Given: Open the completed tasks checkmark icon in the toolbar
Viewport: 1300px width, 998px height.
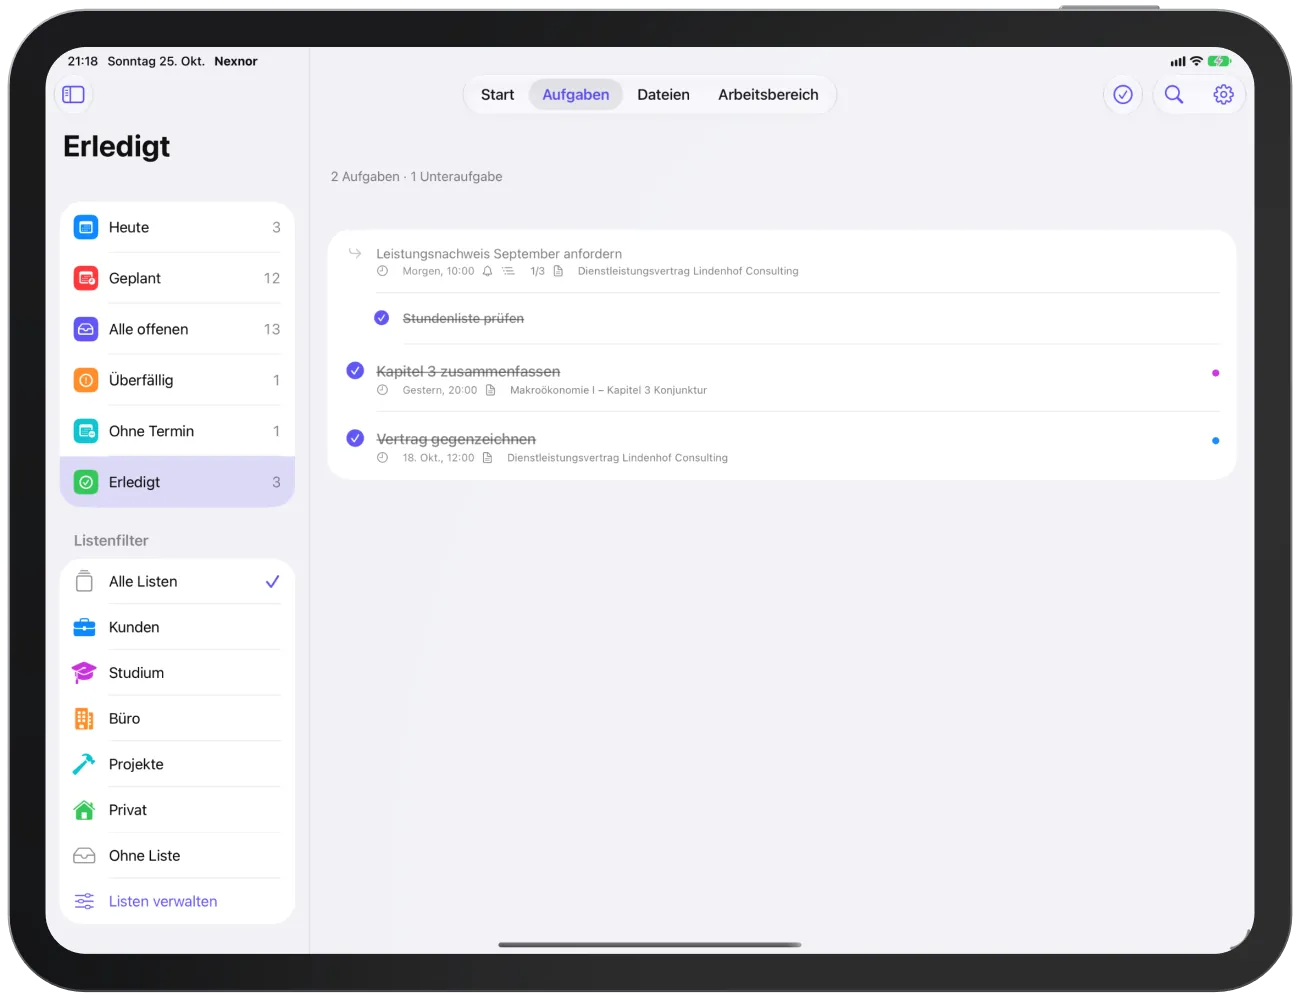Looking at the screenshot, I should tap(1123, 95).
